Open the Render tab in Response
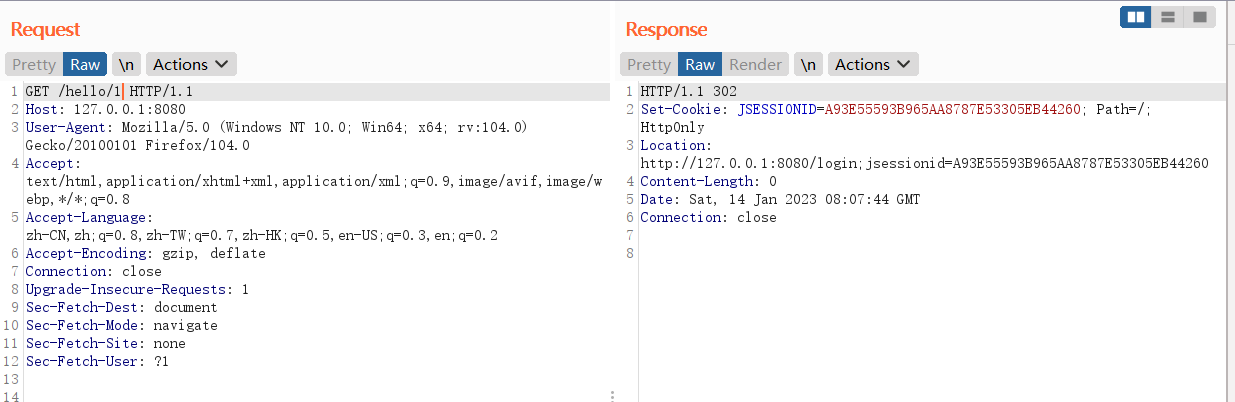The width and height of the screenshot is (1235, 402). (x=755, y=64)
